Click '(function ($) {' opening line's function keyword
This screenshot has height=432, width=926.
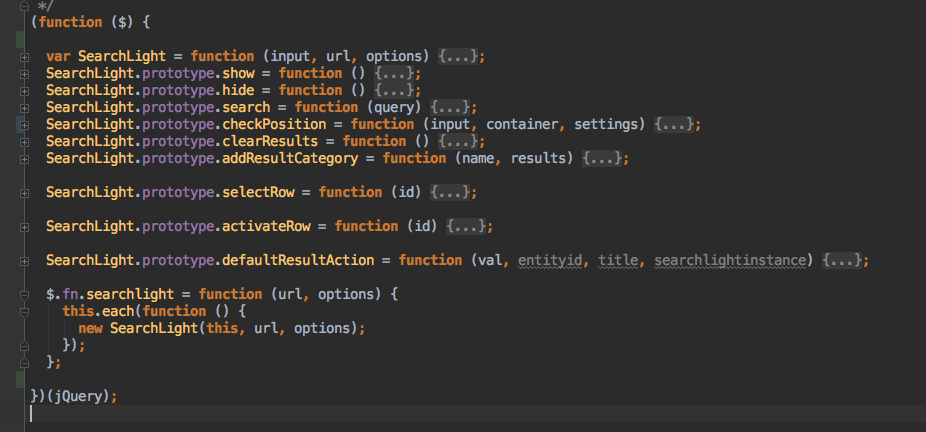click(x=70, y=22)
